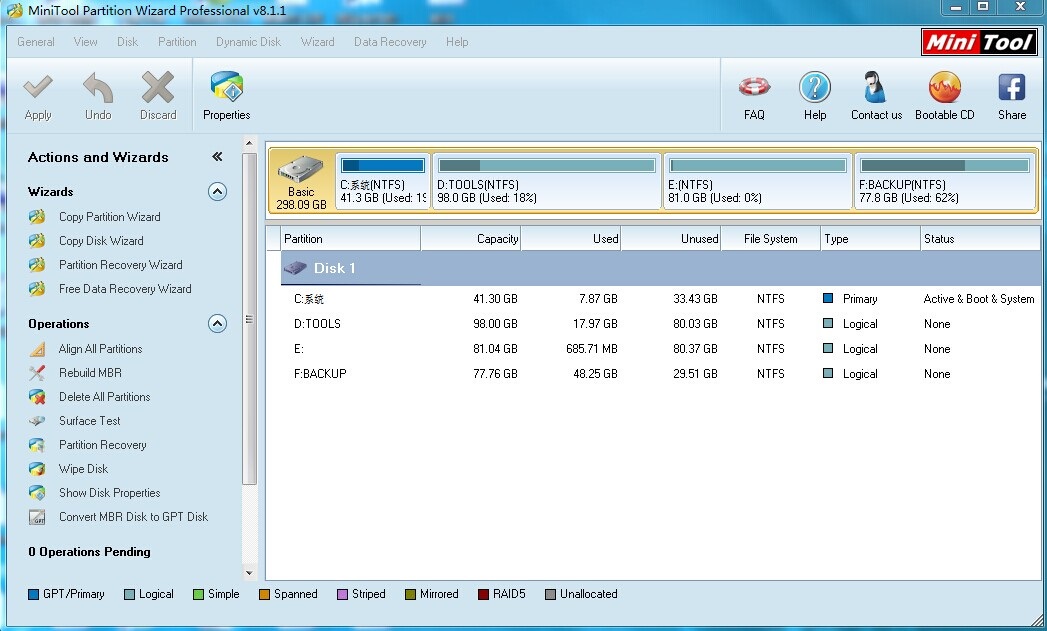
Task: Select the F:BACKUP partition row
Action: coord(660,374)
